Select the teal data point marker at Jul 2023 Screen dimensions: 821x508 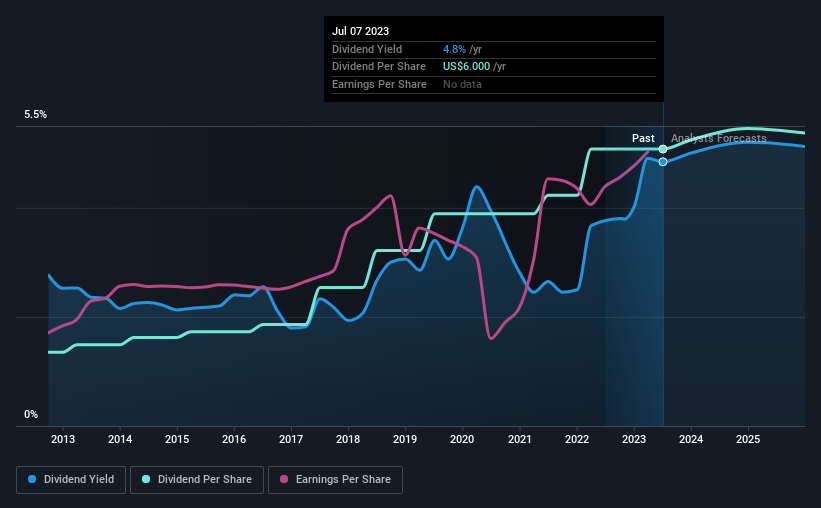663,149
